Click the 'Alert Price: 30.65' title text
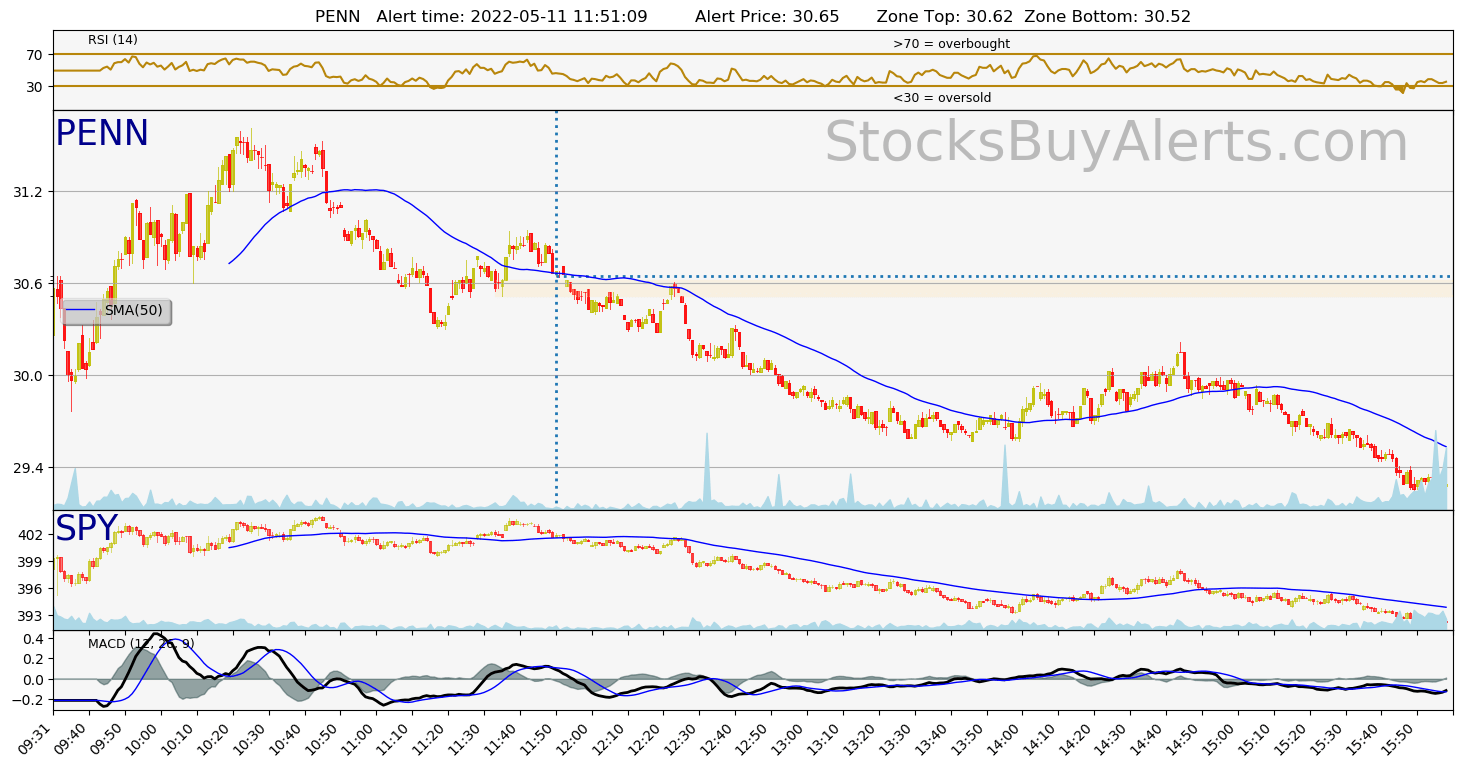Image resolution: width=1468 pixels, height=768 pixels. click(x=767, y=16)
